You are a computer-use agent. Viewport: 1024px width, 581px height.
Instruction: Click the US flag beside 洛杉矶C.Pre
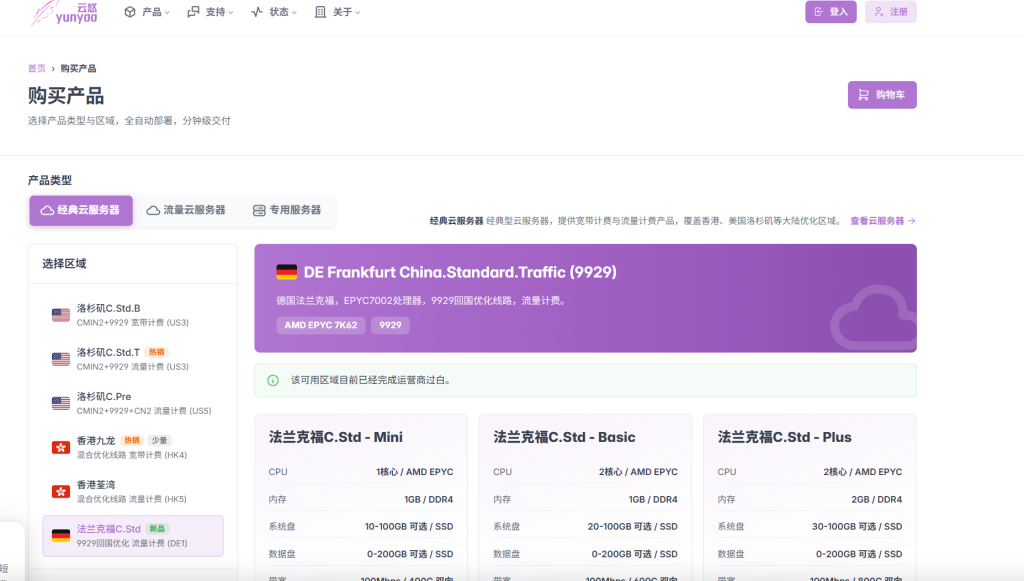point(61,403)
